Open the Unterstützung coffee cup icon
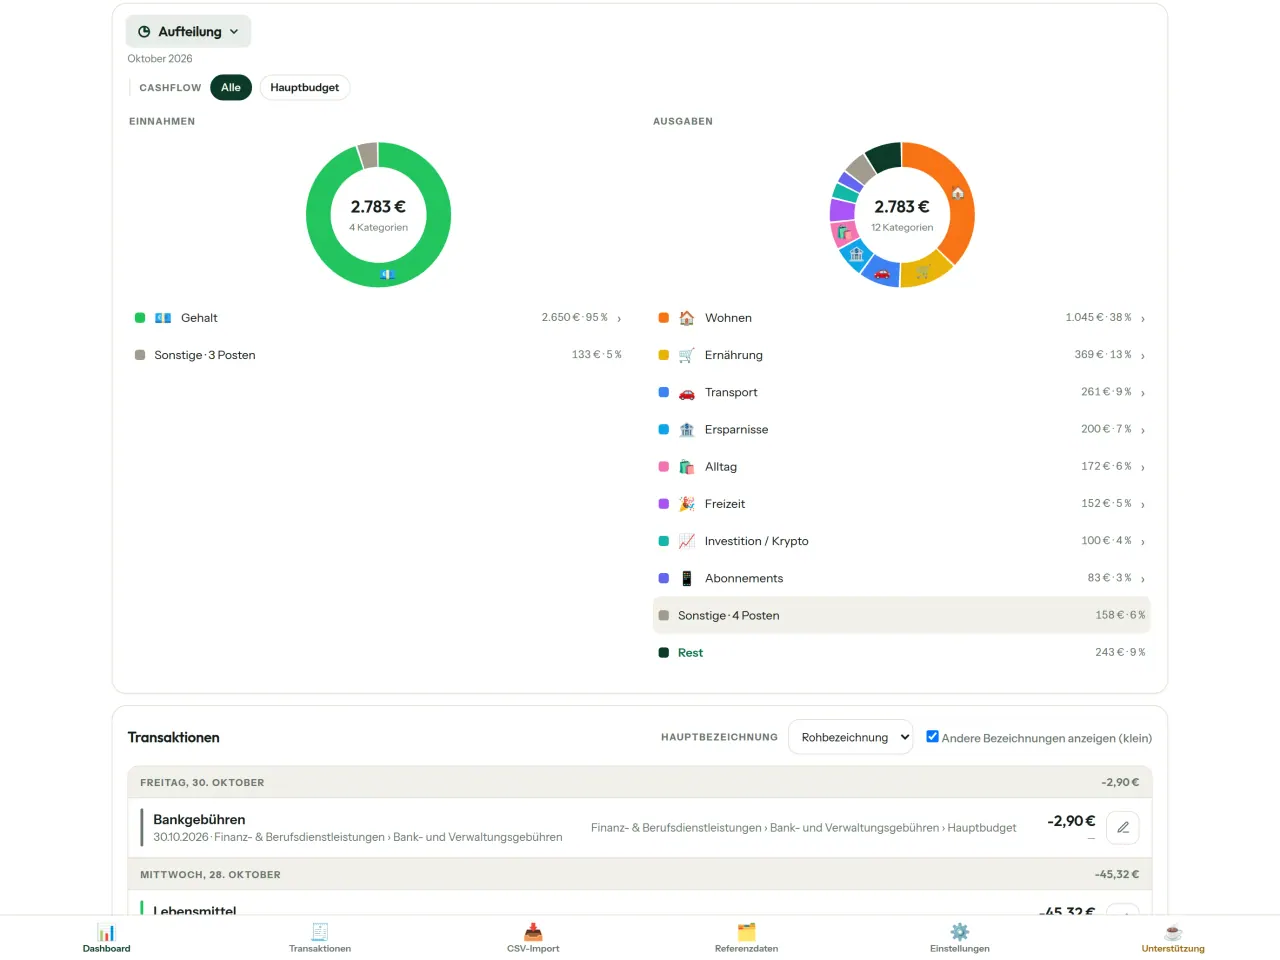This screenshot has width=1280, height=960. (x=1173, y=932)
